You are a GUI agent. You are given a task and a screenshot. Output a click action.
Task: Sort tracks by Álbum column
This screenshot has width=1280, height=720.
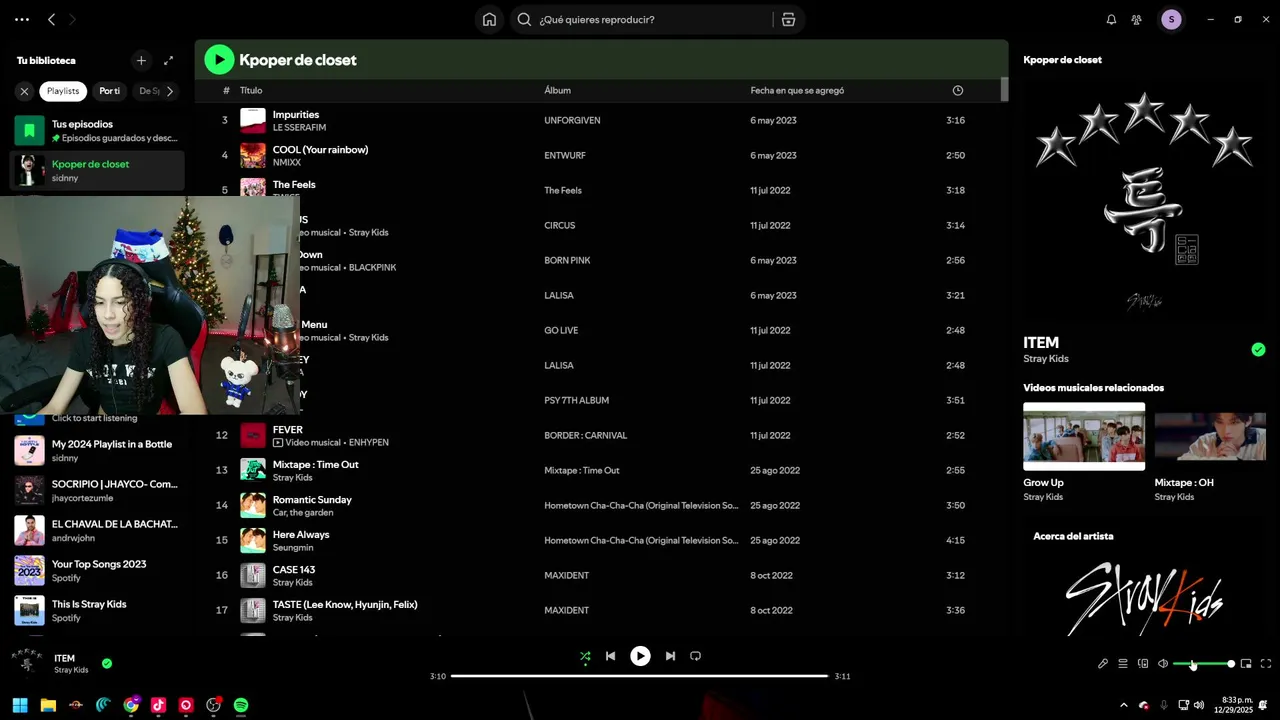pos(557,90)
